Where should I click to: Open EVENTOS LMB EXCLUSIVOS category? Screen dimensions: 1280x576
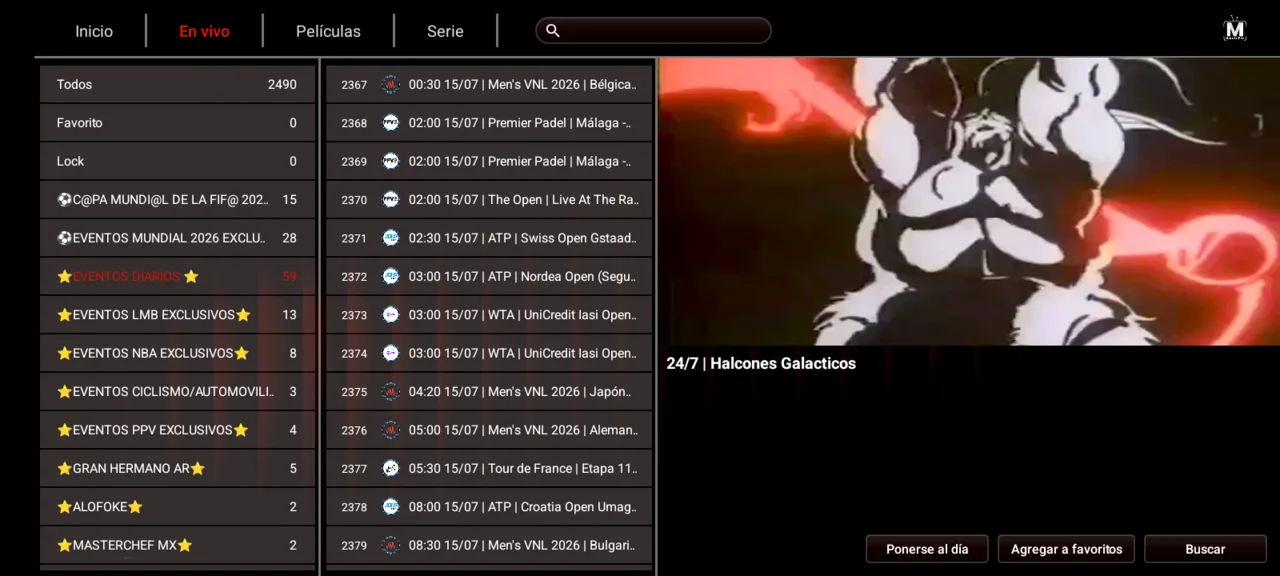177,315
